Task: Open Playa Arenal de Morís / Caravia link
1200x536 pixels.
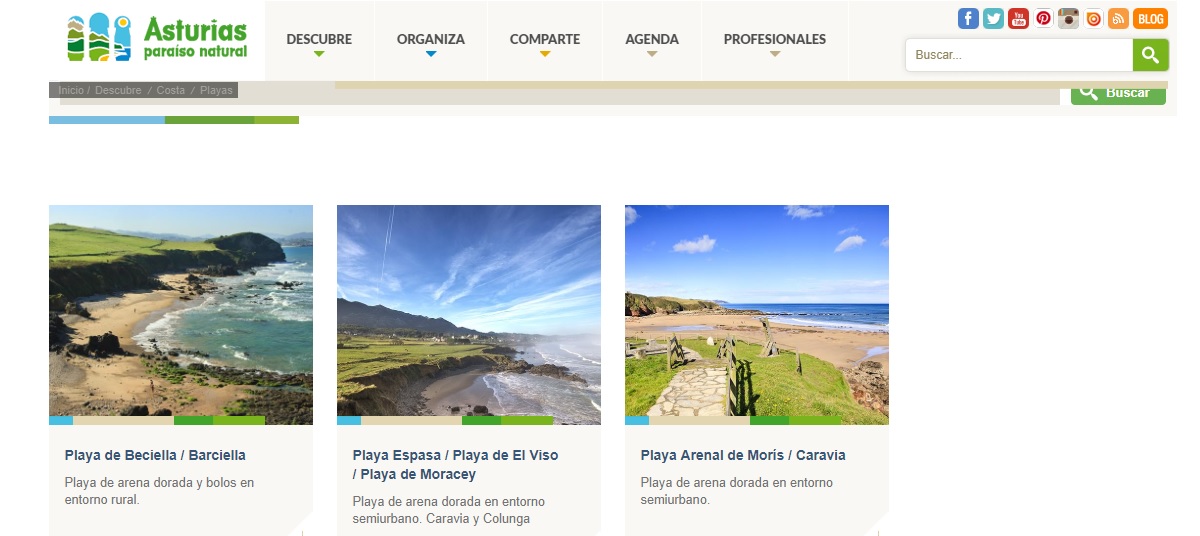Action: point(743,455)
